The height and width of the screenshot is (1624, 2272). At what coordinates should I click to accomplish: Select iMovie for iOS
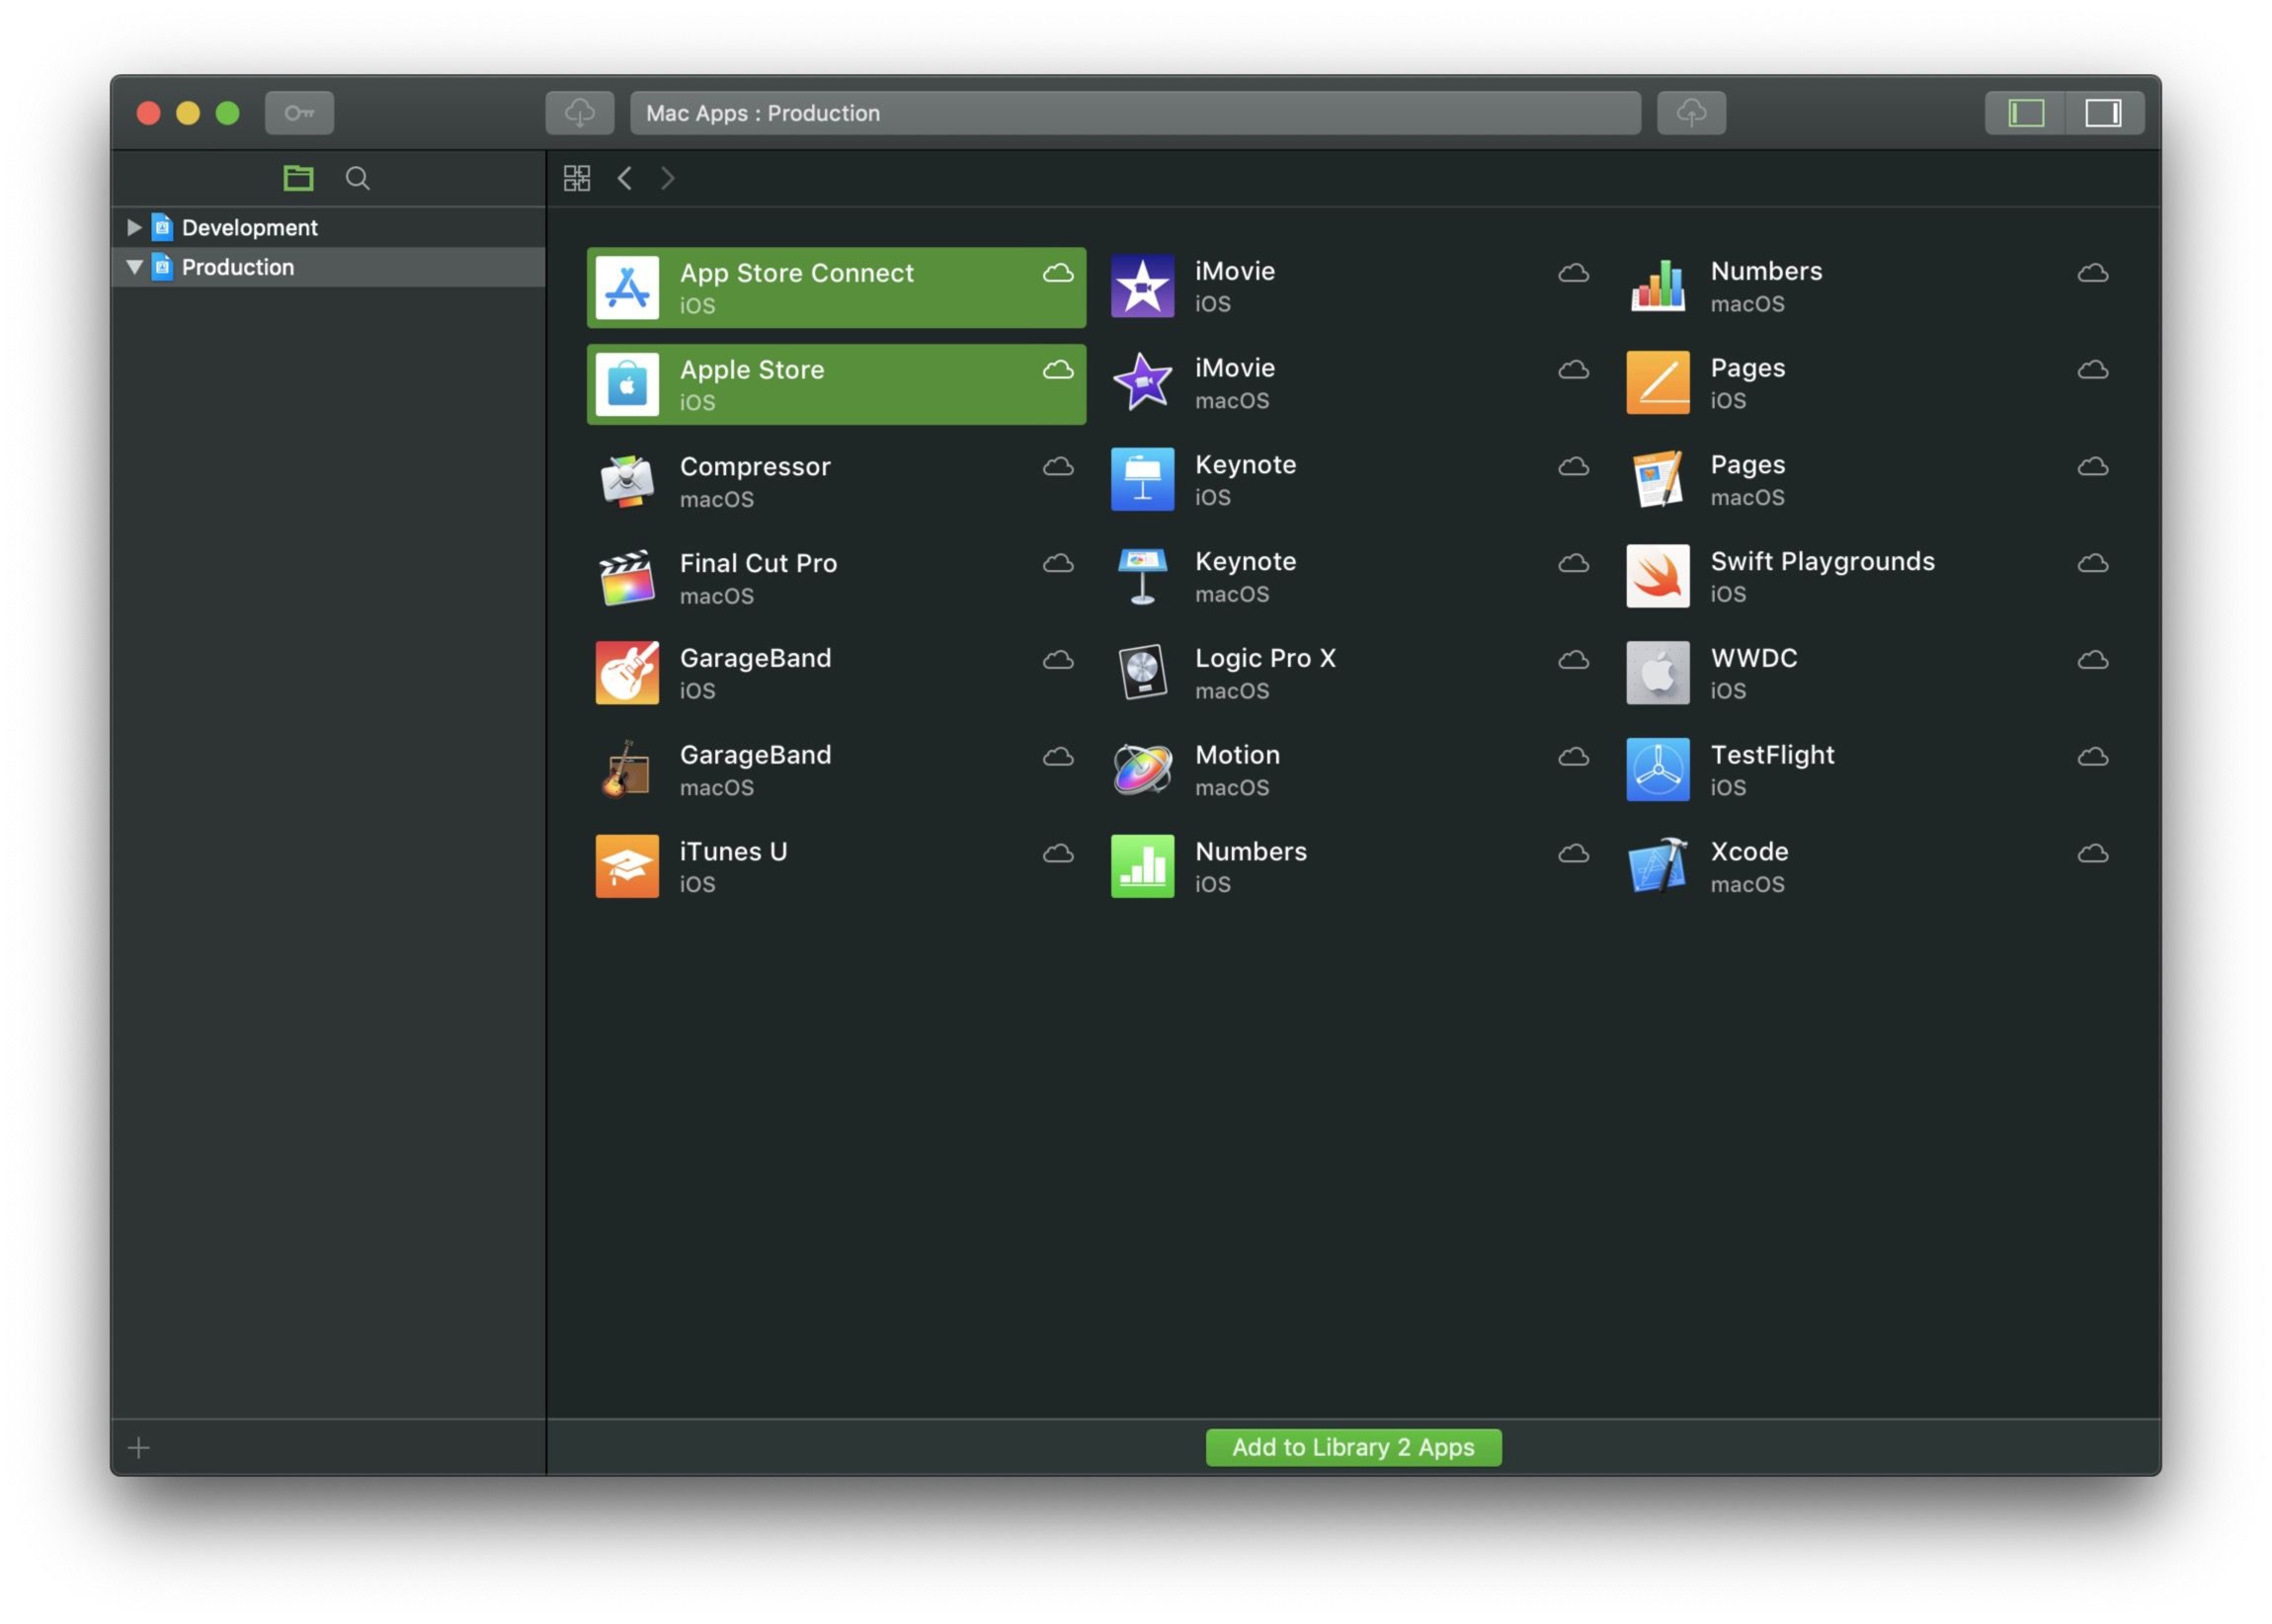pyautogui.click(x=1351, y=286)
